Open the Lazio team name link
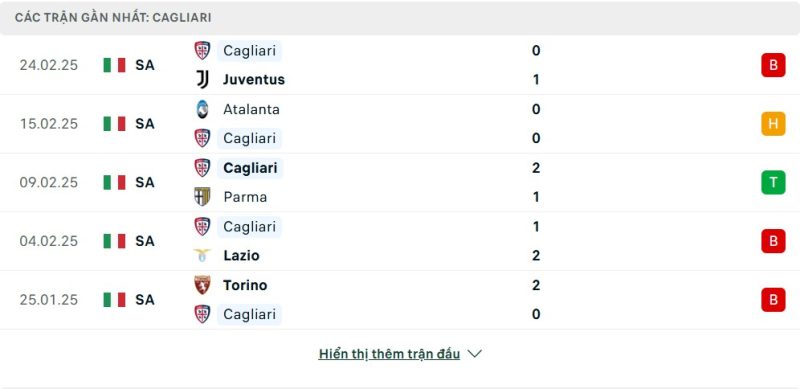This screenshot has width=800, height=389. tap(241, 255)
